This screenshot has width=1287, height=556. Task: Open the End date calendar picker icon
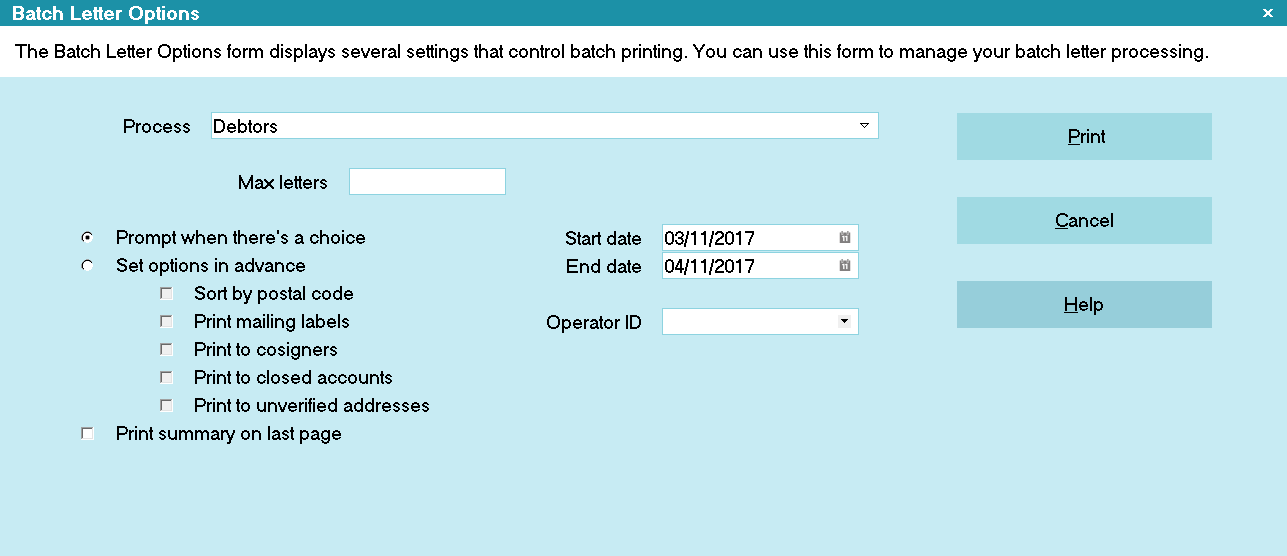[845, 266]
